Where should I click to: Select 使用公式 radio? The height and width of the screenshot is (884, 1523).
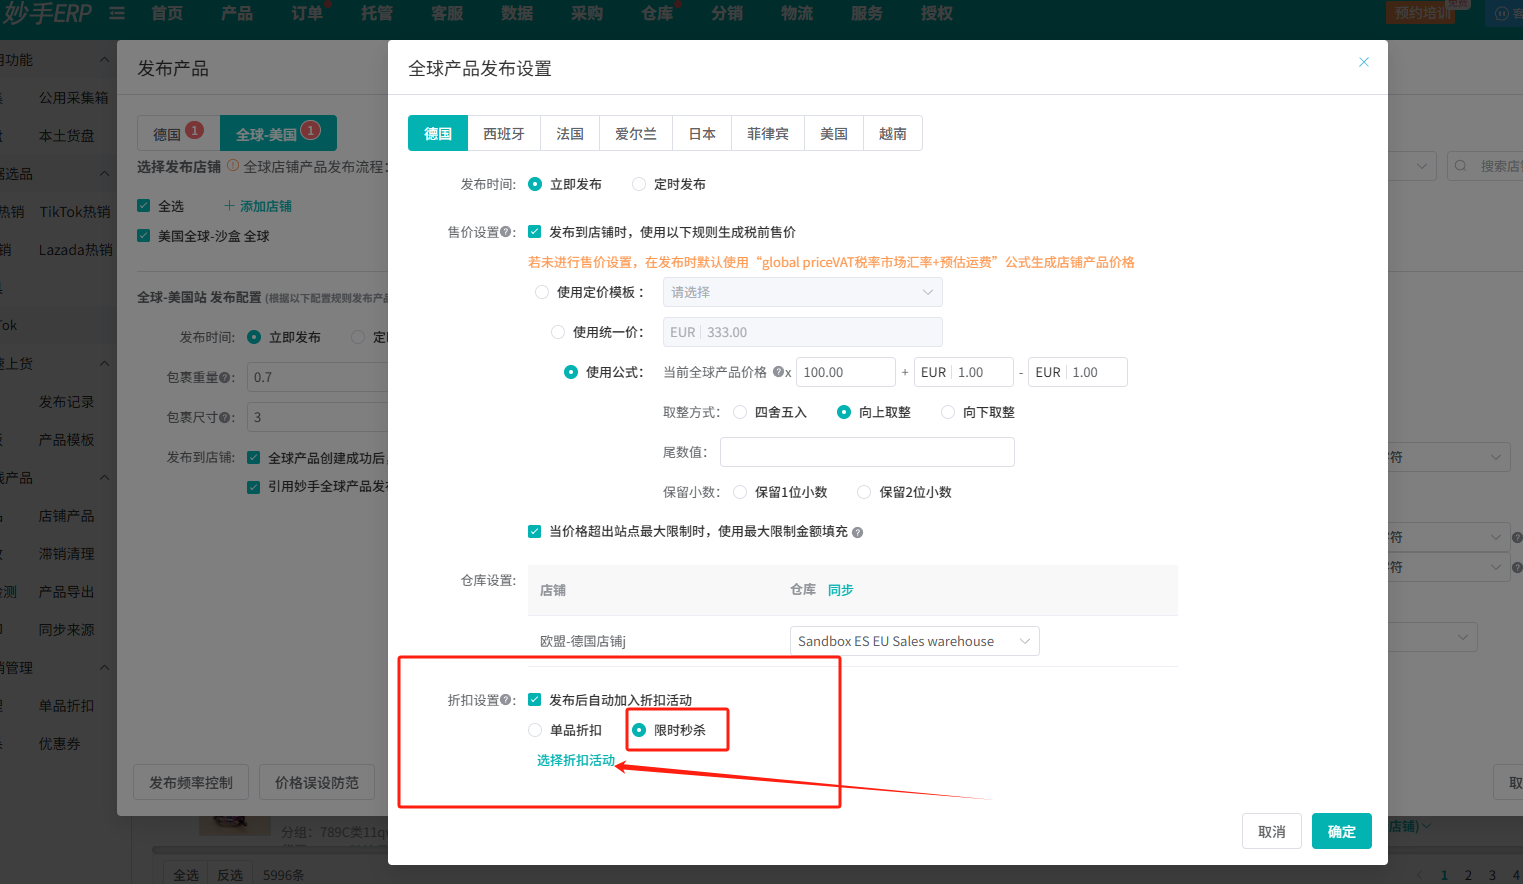(x=571, y=372)
